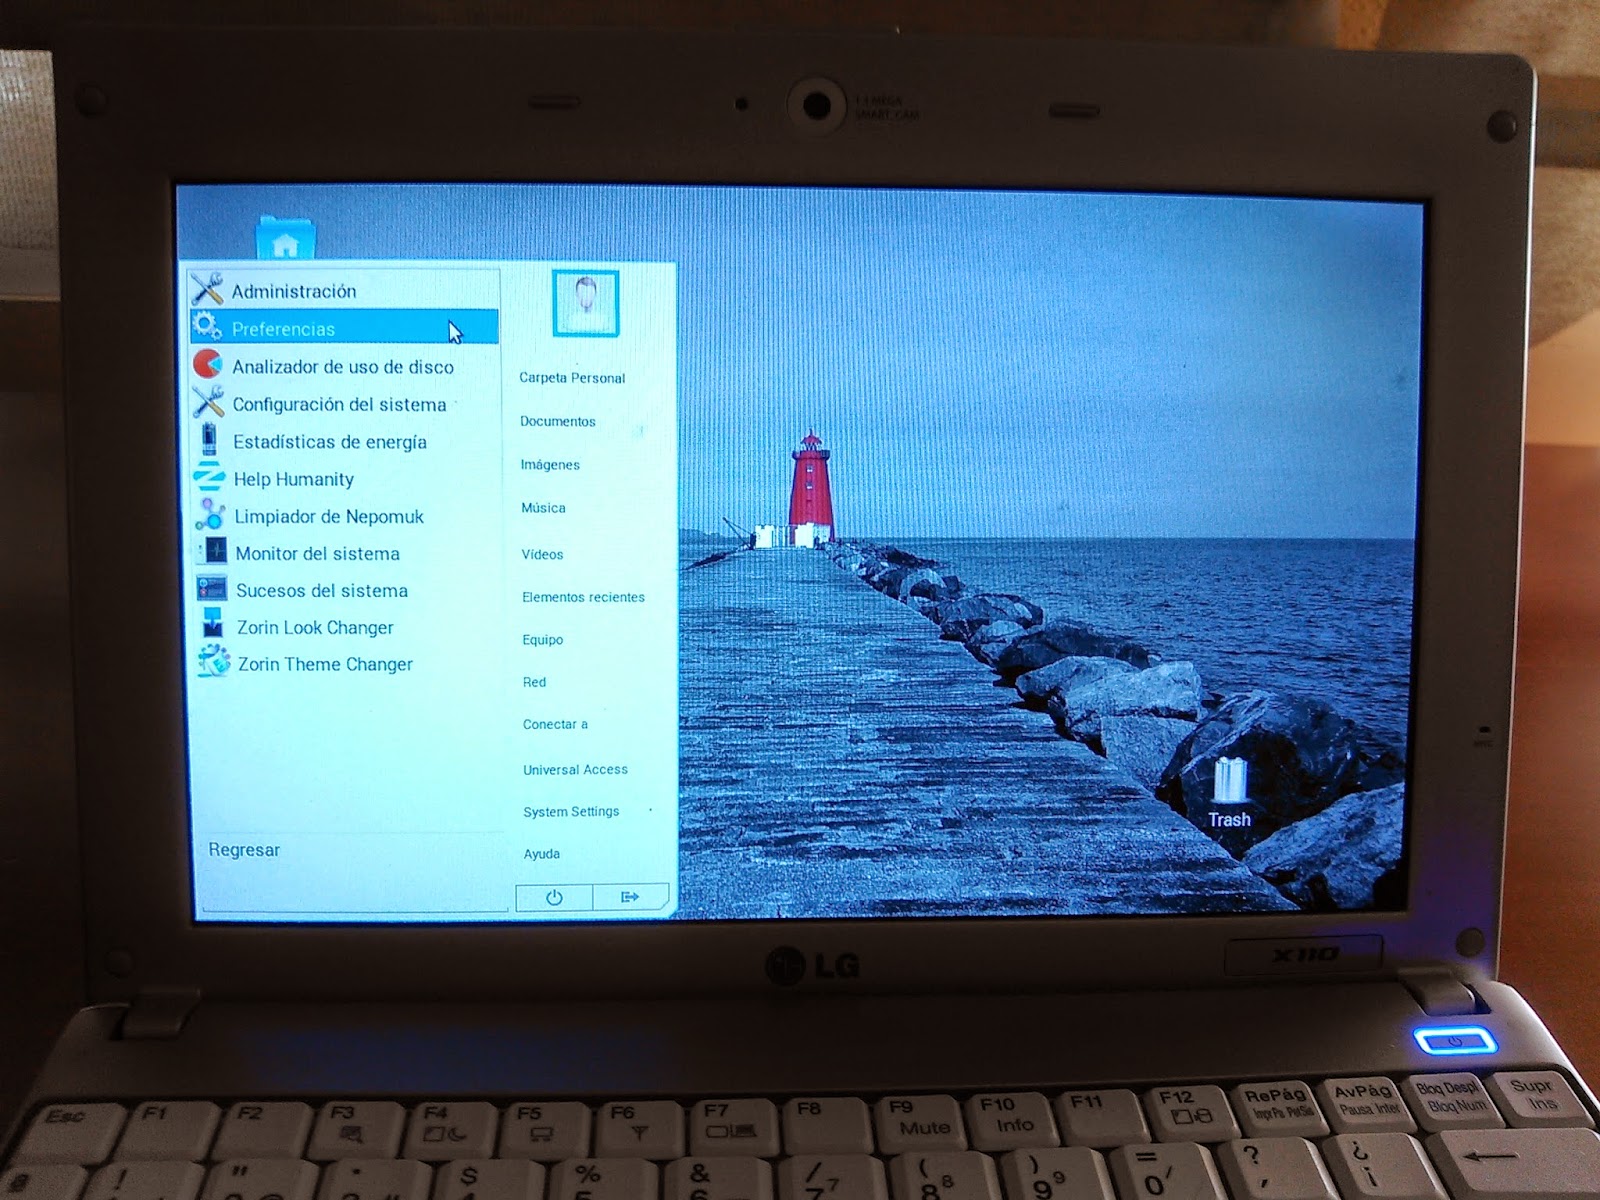Open Red network places

coord(534,682)
